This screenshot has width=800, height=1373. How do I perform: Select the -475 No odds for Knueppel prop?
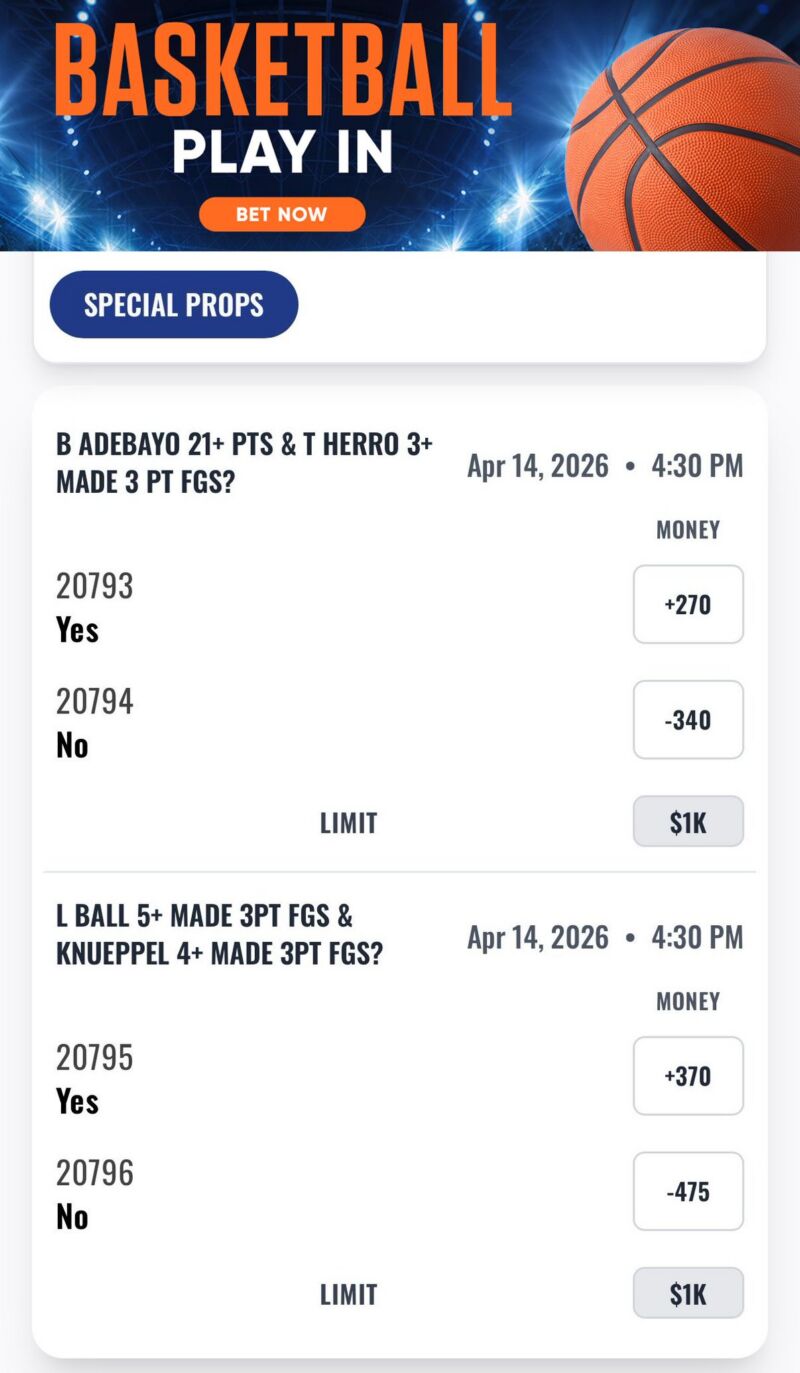[x=688, y=1191]
